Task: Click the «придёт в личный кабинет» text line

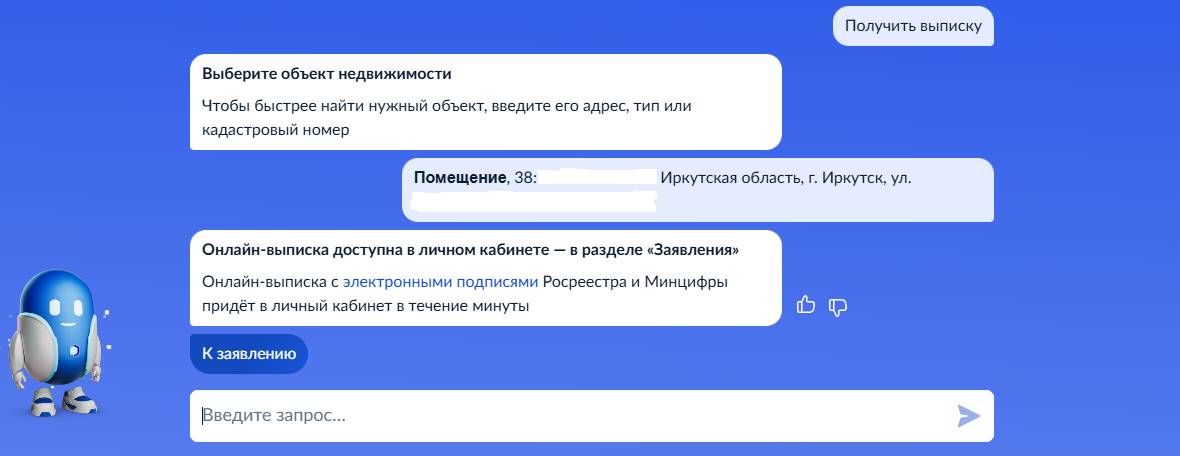Action: 364,306
